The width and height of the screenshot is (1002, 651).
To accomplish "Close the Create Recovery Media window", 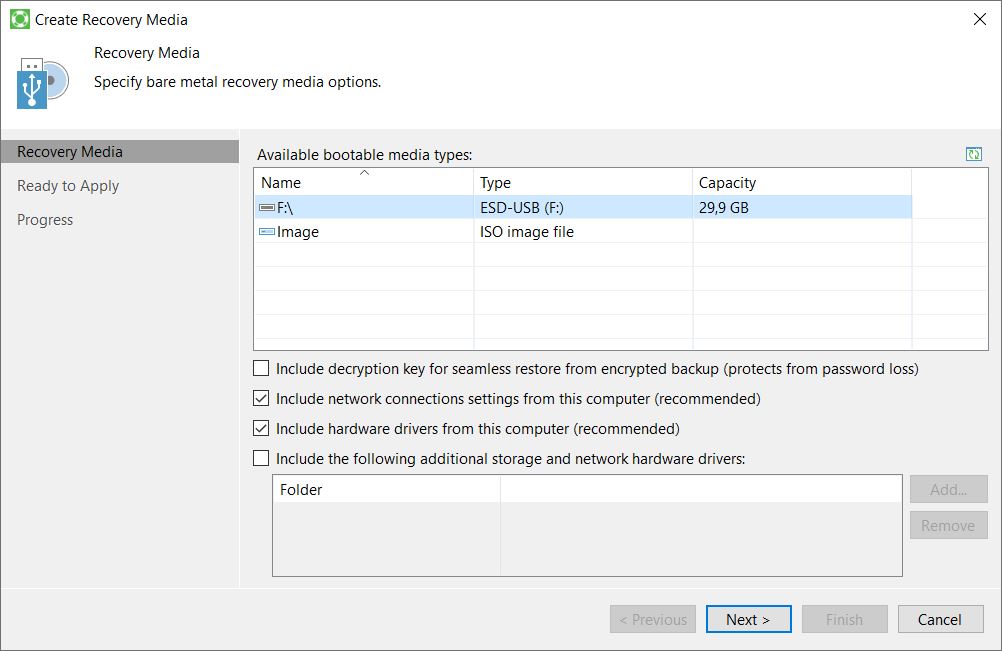I will click(x=979, y=19).
